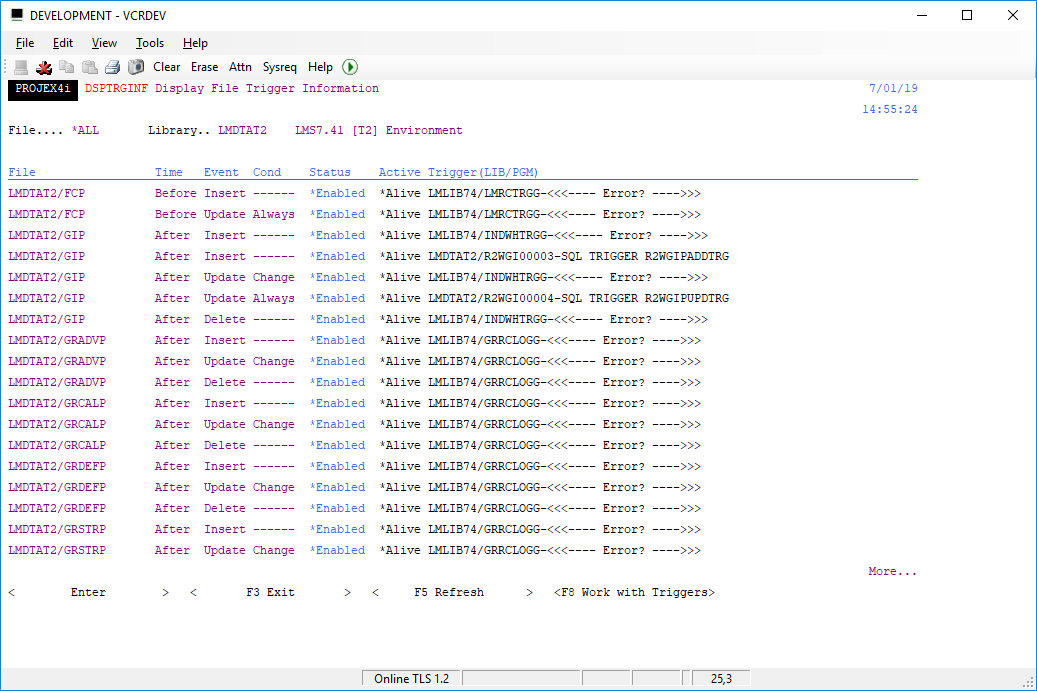
Task: Click the disconnect icon with red X
Action: [44, 67]
